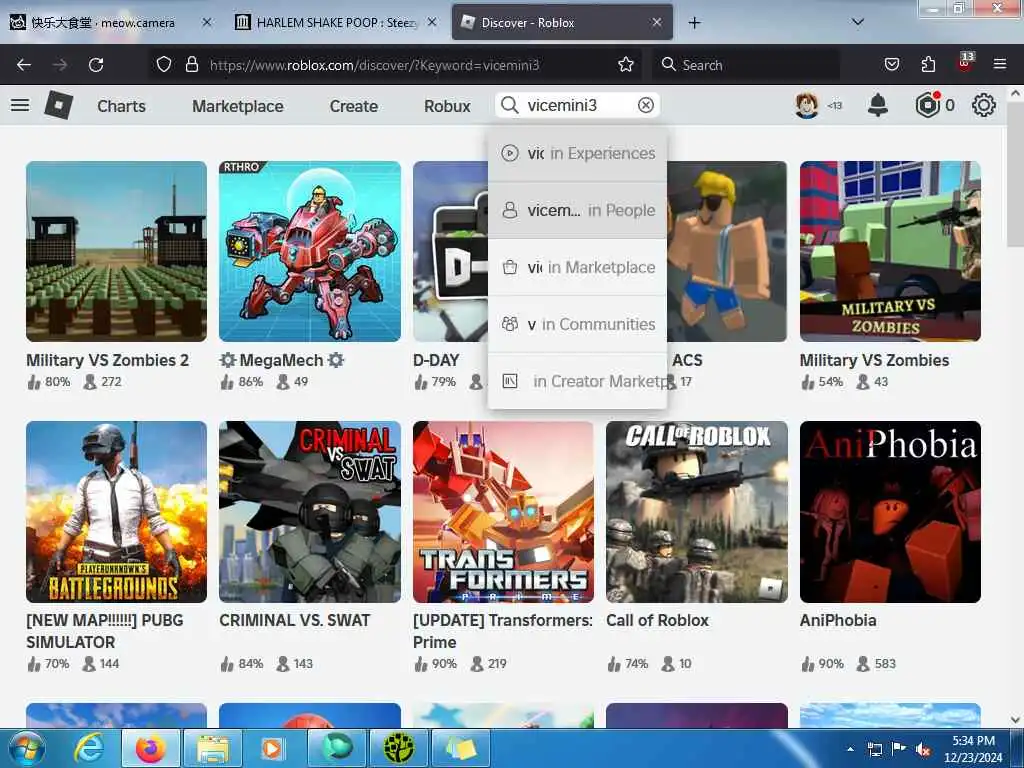The height and width of the screenshot is (768, 1024).
Task: Click CRIMINAL VS. SWAT title link
Action: [x=295, y=620]
